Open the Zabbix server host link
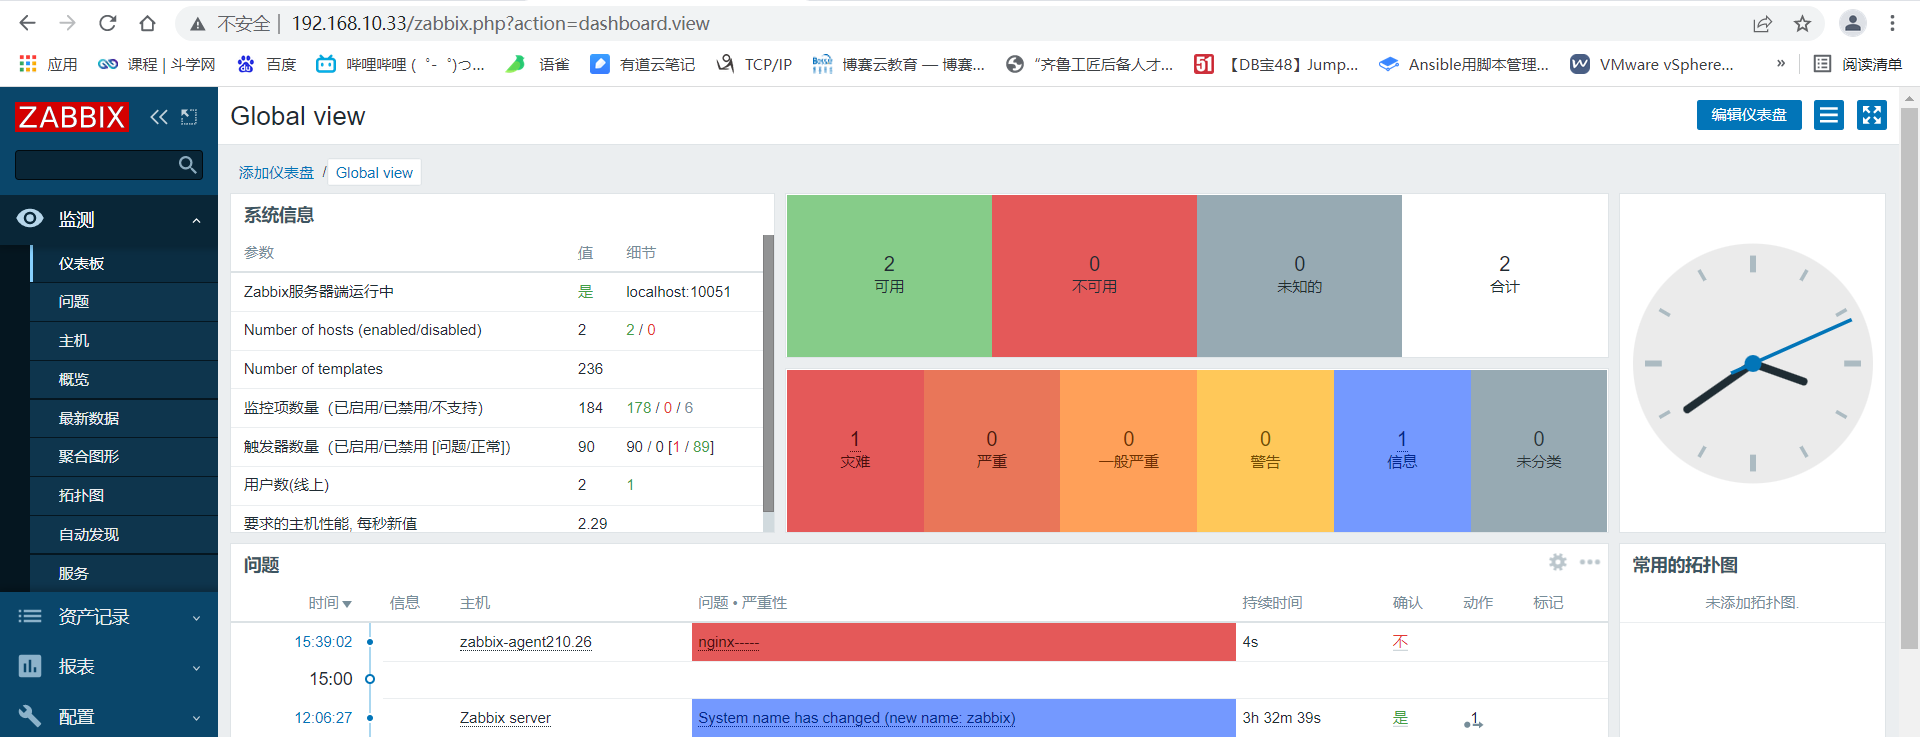Image resolution: width=1920 pixels, height=737 pixels. 505,718
